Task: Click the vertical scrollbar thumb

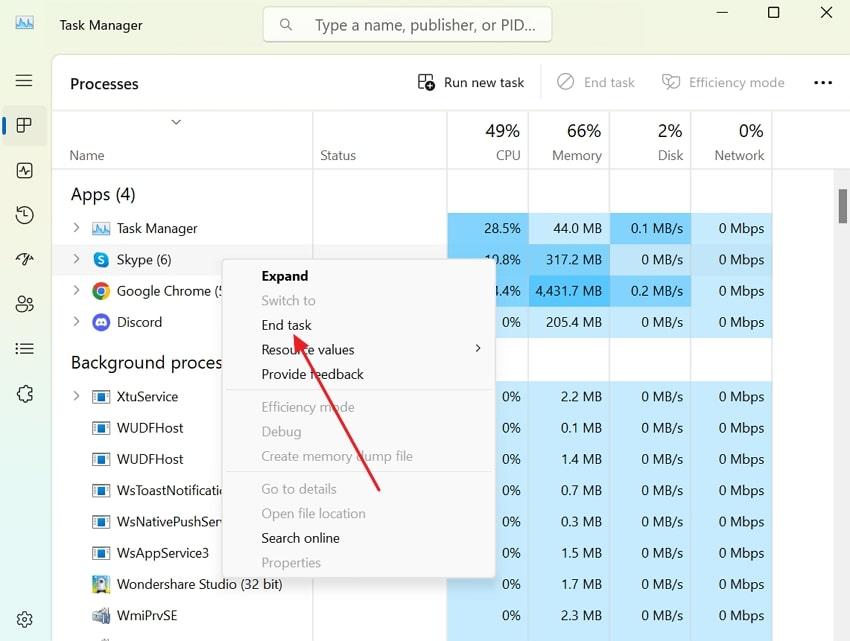Action: (842, 206)
